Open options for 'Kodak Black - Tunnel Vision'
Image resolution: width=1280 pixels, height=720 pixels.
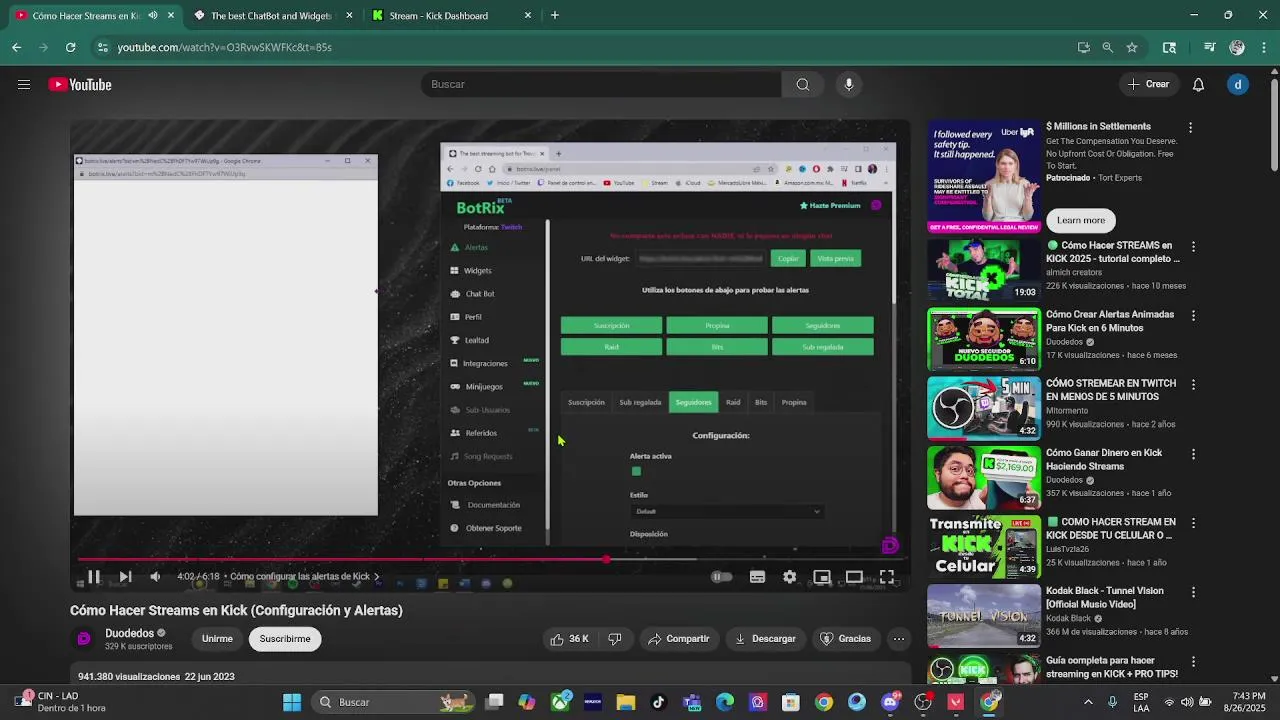click(1193, 593)
